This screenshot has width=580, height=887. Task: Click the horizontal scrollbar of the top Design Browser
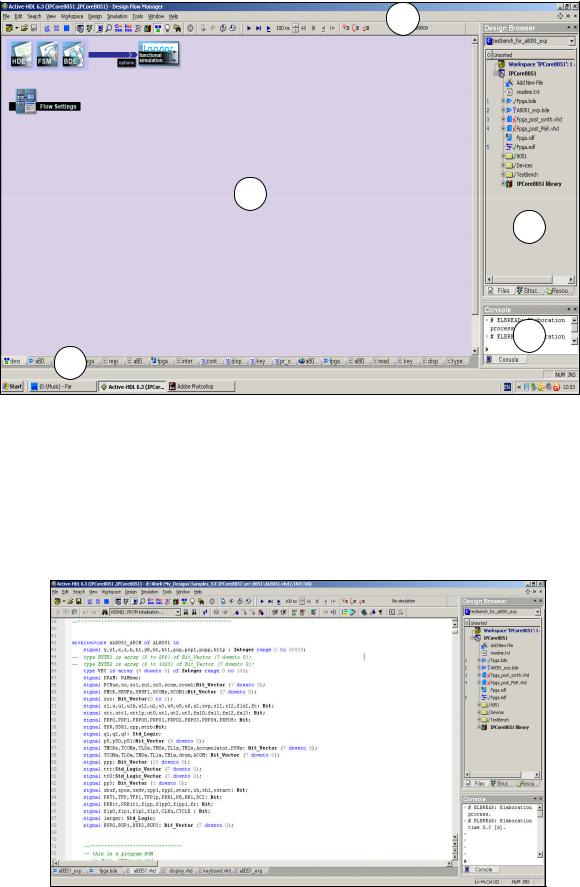(530, 279)
